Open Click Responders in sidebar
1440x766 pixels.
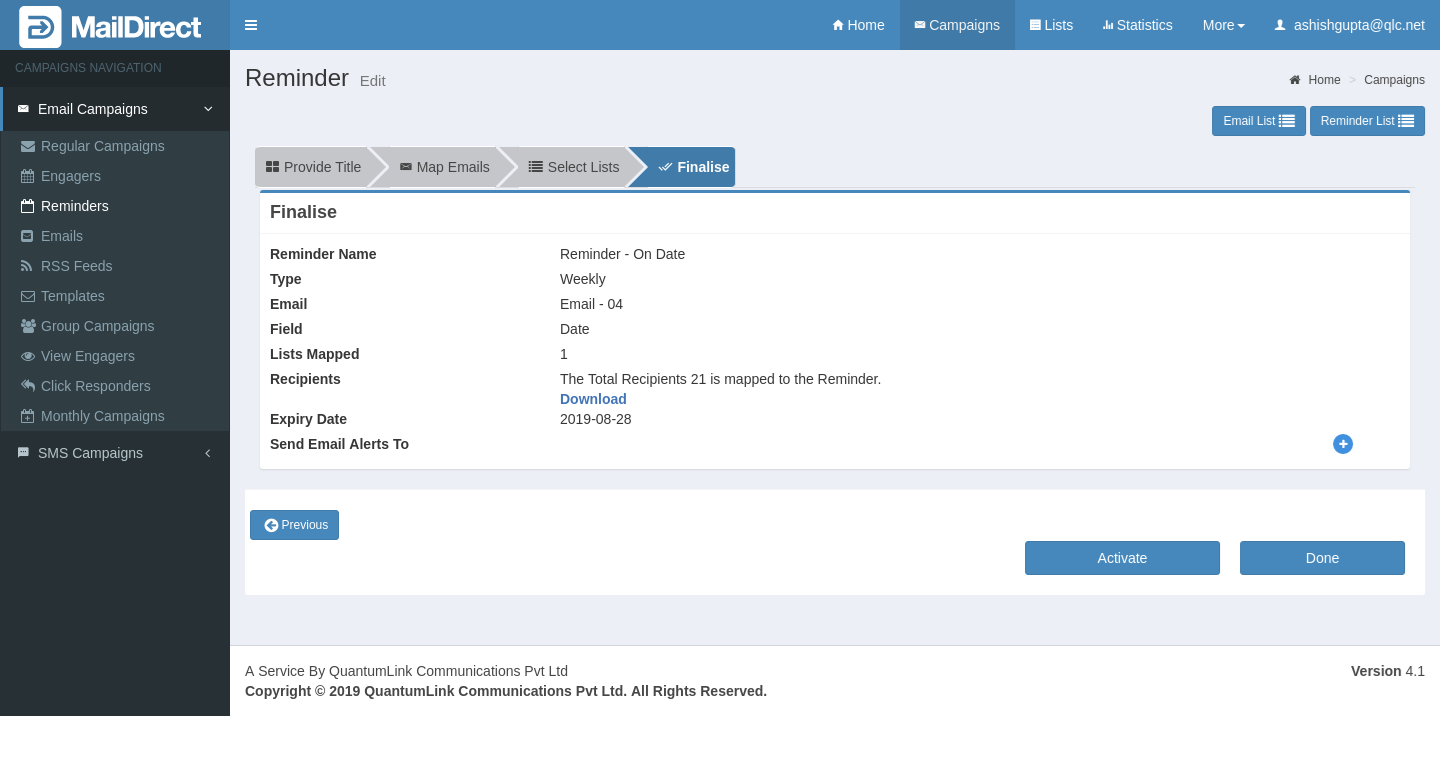(95, 386)
